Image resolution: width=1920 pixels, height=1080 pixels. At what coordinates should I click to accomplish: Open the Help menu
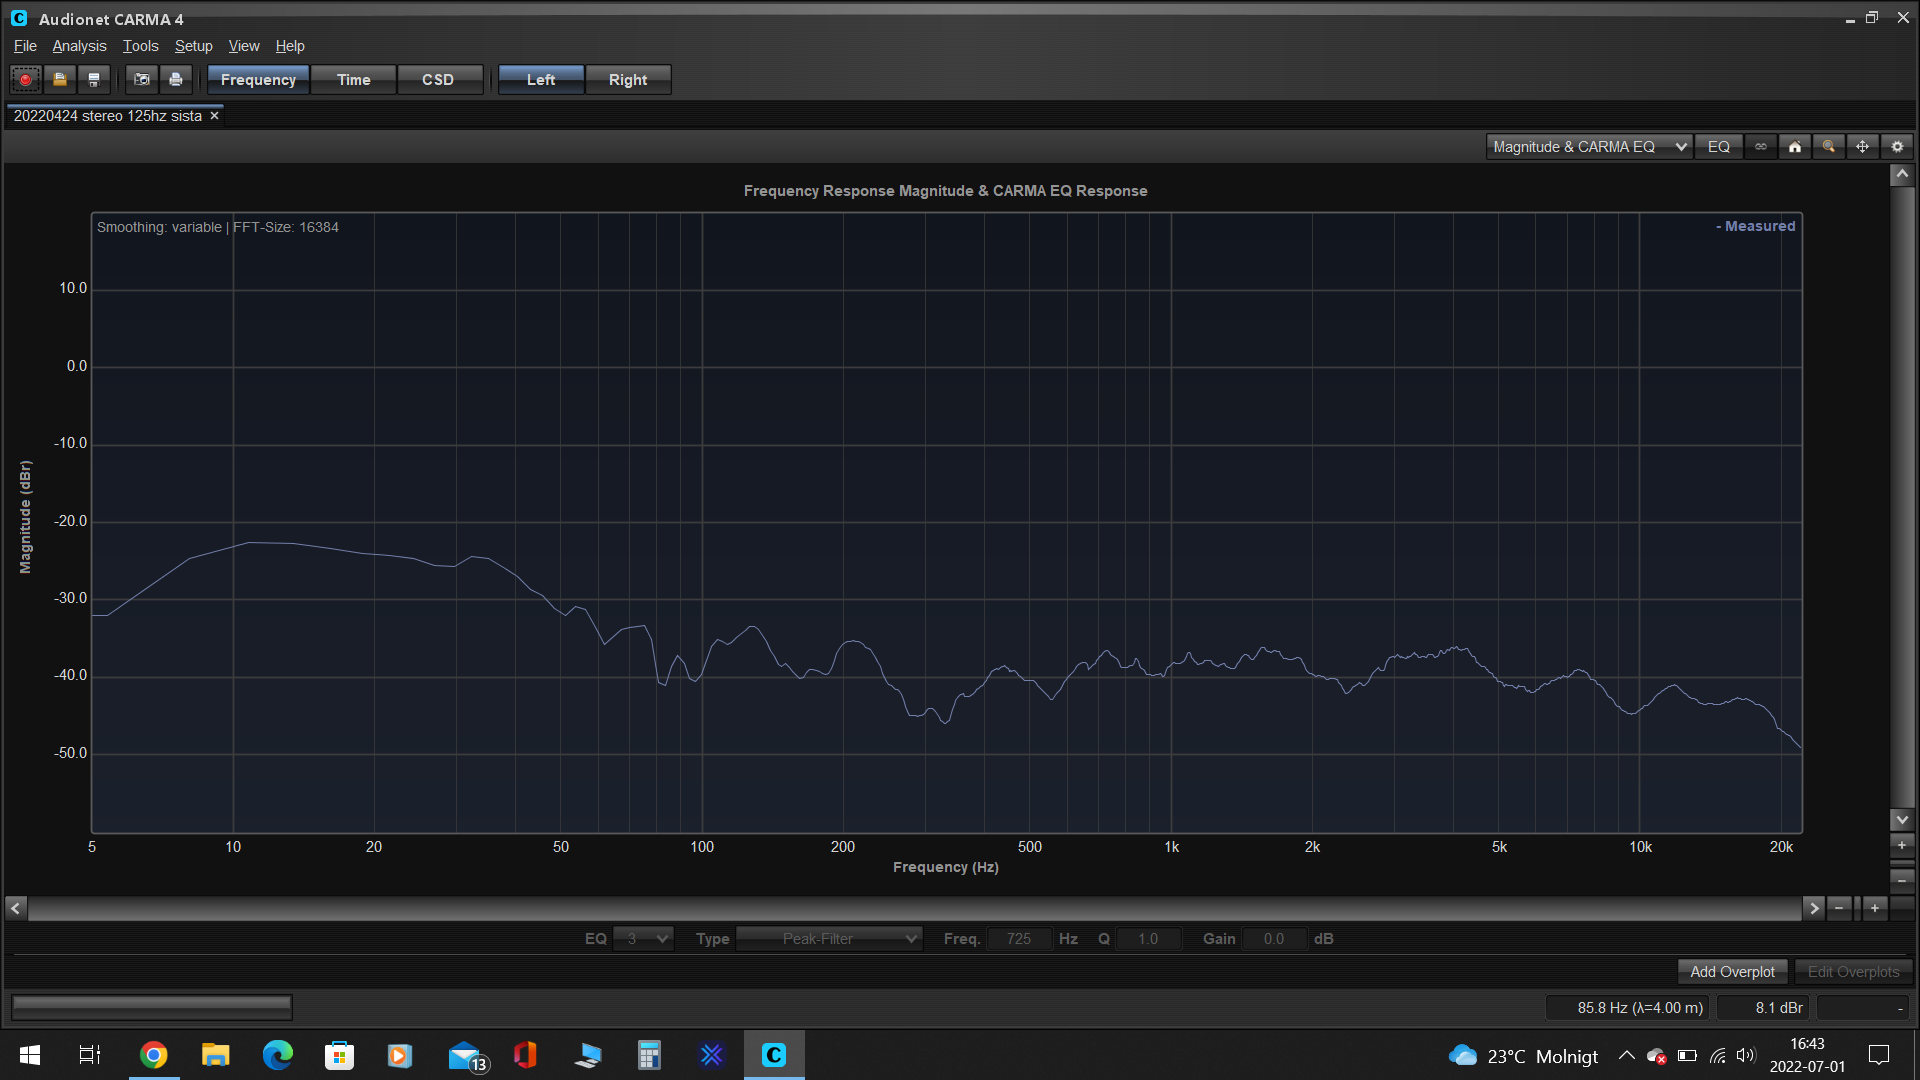tap(290, 46)
